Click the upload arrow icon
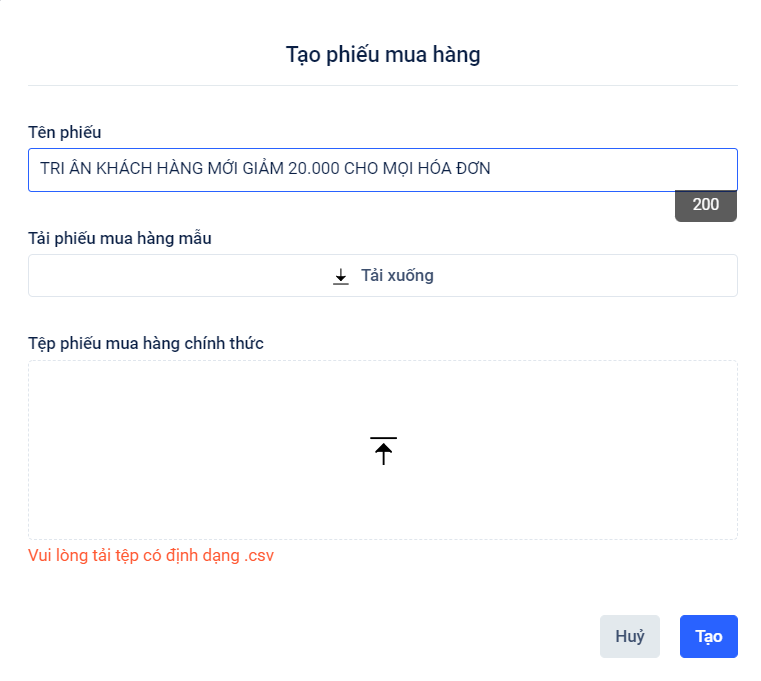Viewport: 761px width, 681px height. pos(383,451)
